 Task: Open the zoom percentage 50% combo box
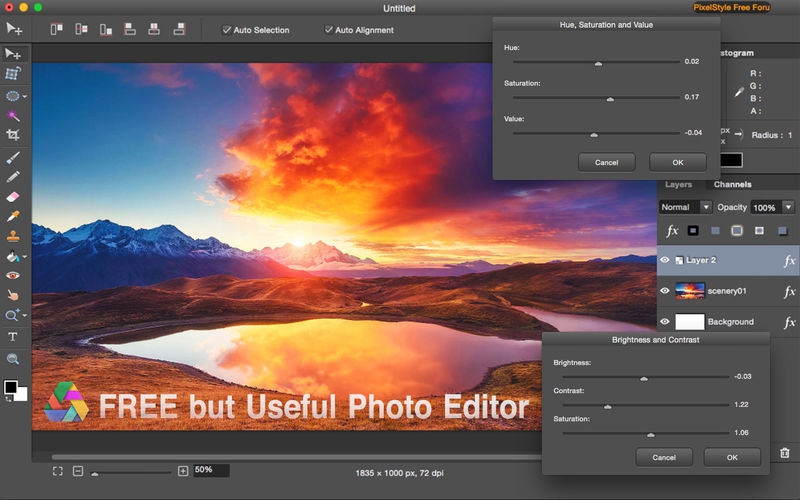pyautogui.click(x=210, y=470)
